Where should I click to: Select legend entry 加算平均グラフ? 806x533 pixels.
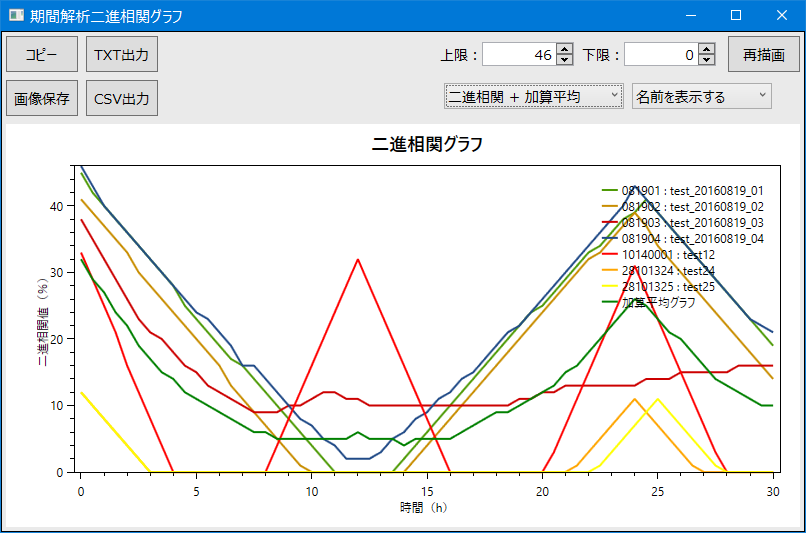tap(649, 302)
